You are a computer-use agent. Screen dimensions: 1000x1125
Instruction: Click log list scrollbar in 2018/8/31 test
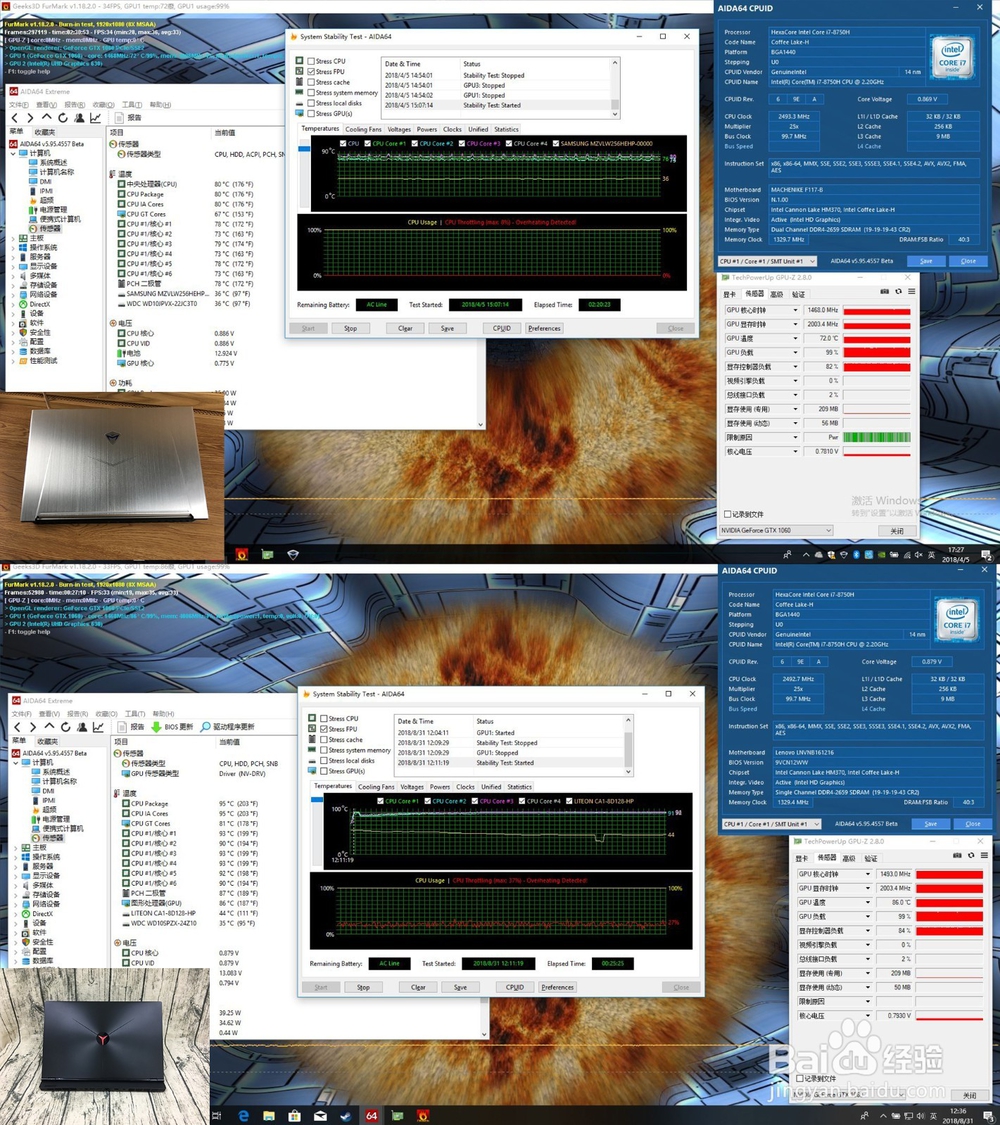[628, 745]
